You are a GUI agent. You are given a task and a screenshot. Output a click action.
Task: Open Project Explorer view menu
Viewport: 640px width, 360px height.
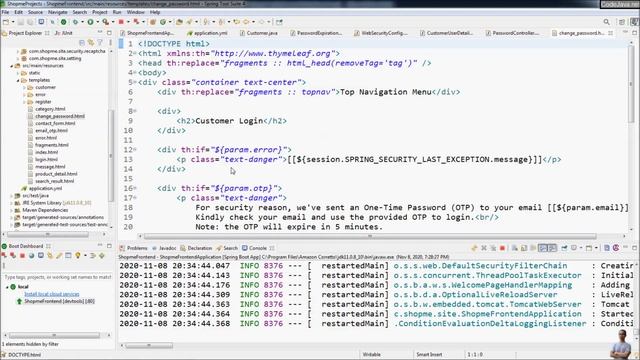click(110, 42)
